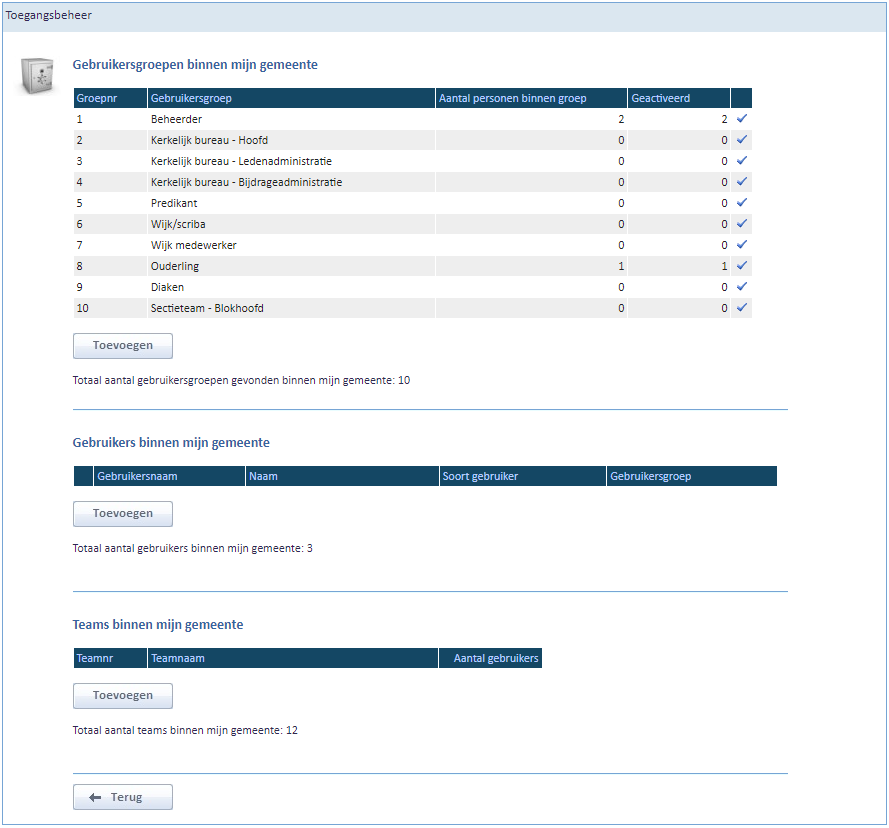Select the Beheerder group name
Screen dimensions: 889x828
pos(176,119)
